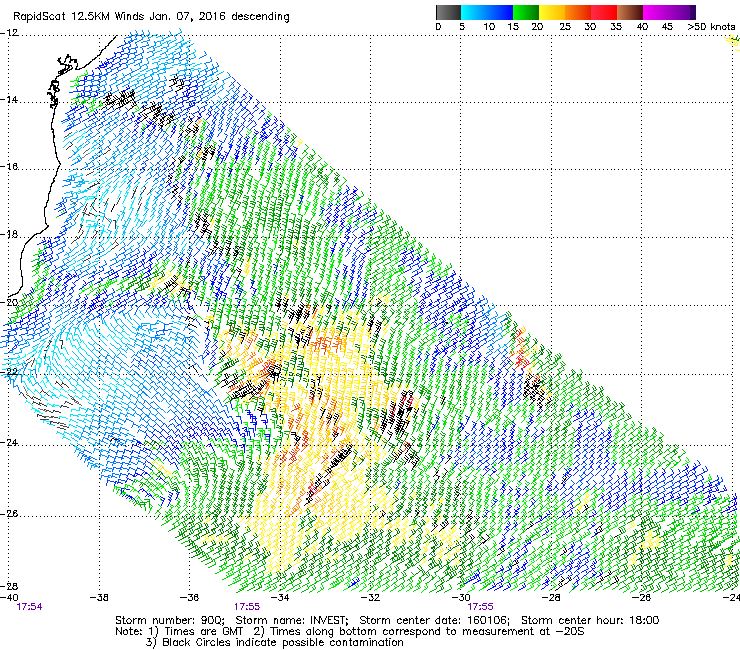Click the '-32' longitude axis label
Image resolution: width=740 pixels, height=650 pixels.
point(370,598)
